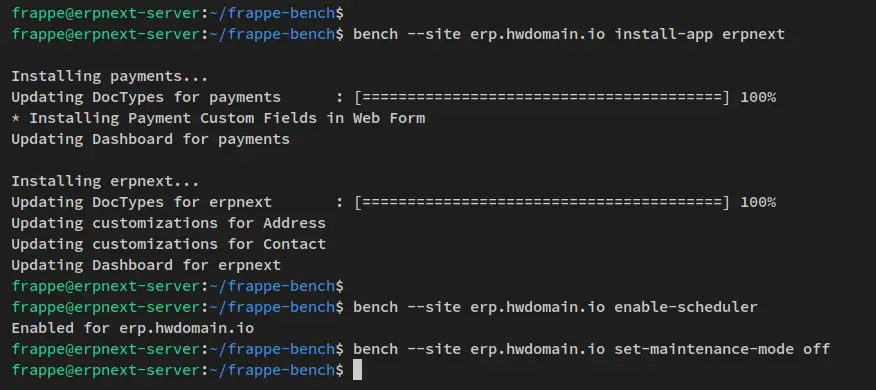
Task: Click the erpnext DocTypes progress bar
Action: pos(542,202)
